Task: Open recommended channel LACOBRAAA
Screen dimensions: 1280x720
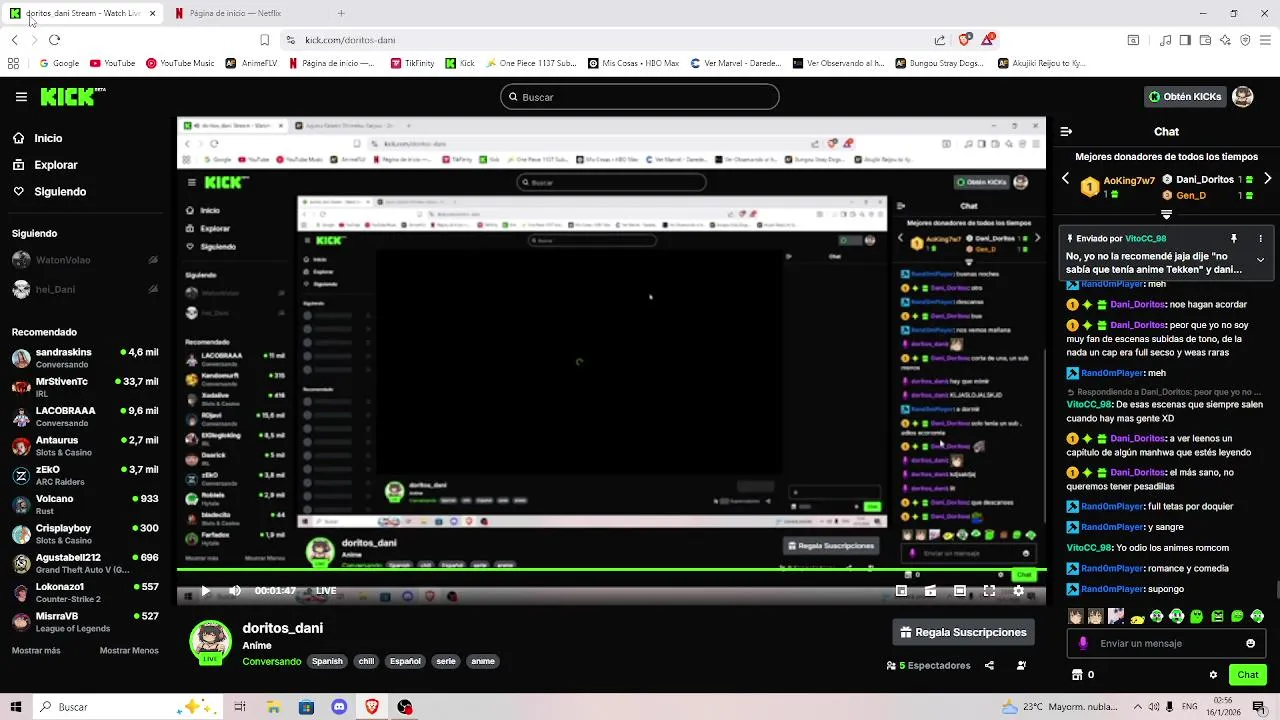Action: click(x=85, y=416)
